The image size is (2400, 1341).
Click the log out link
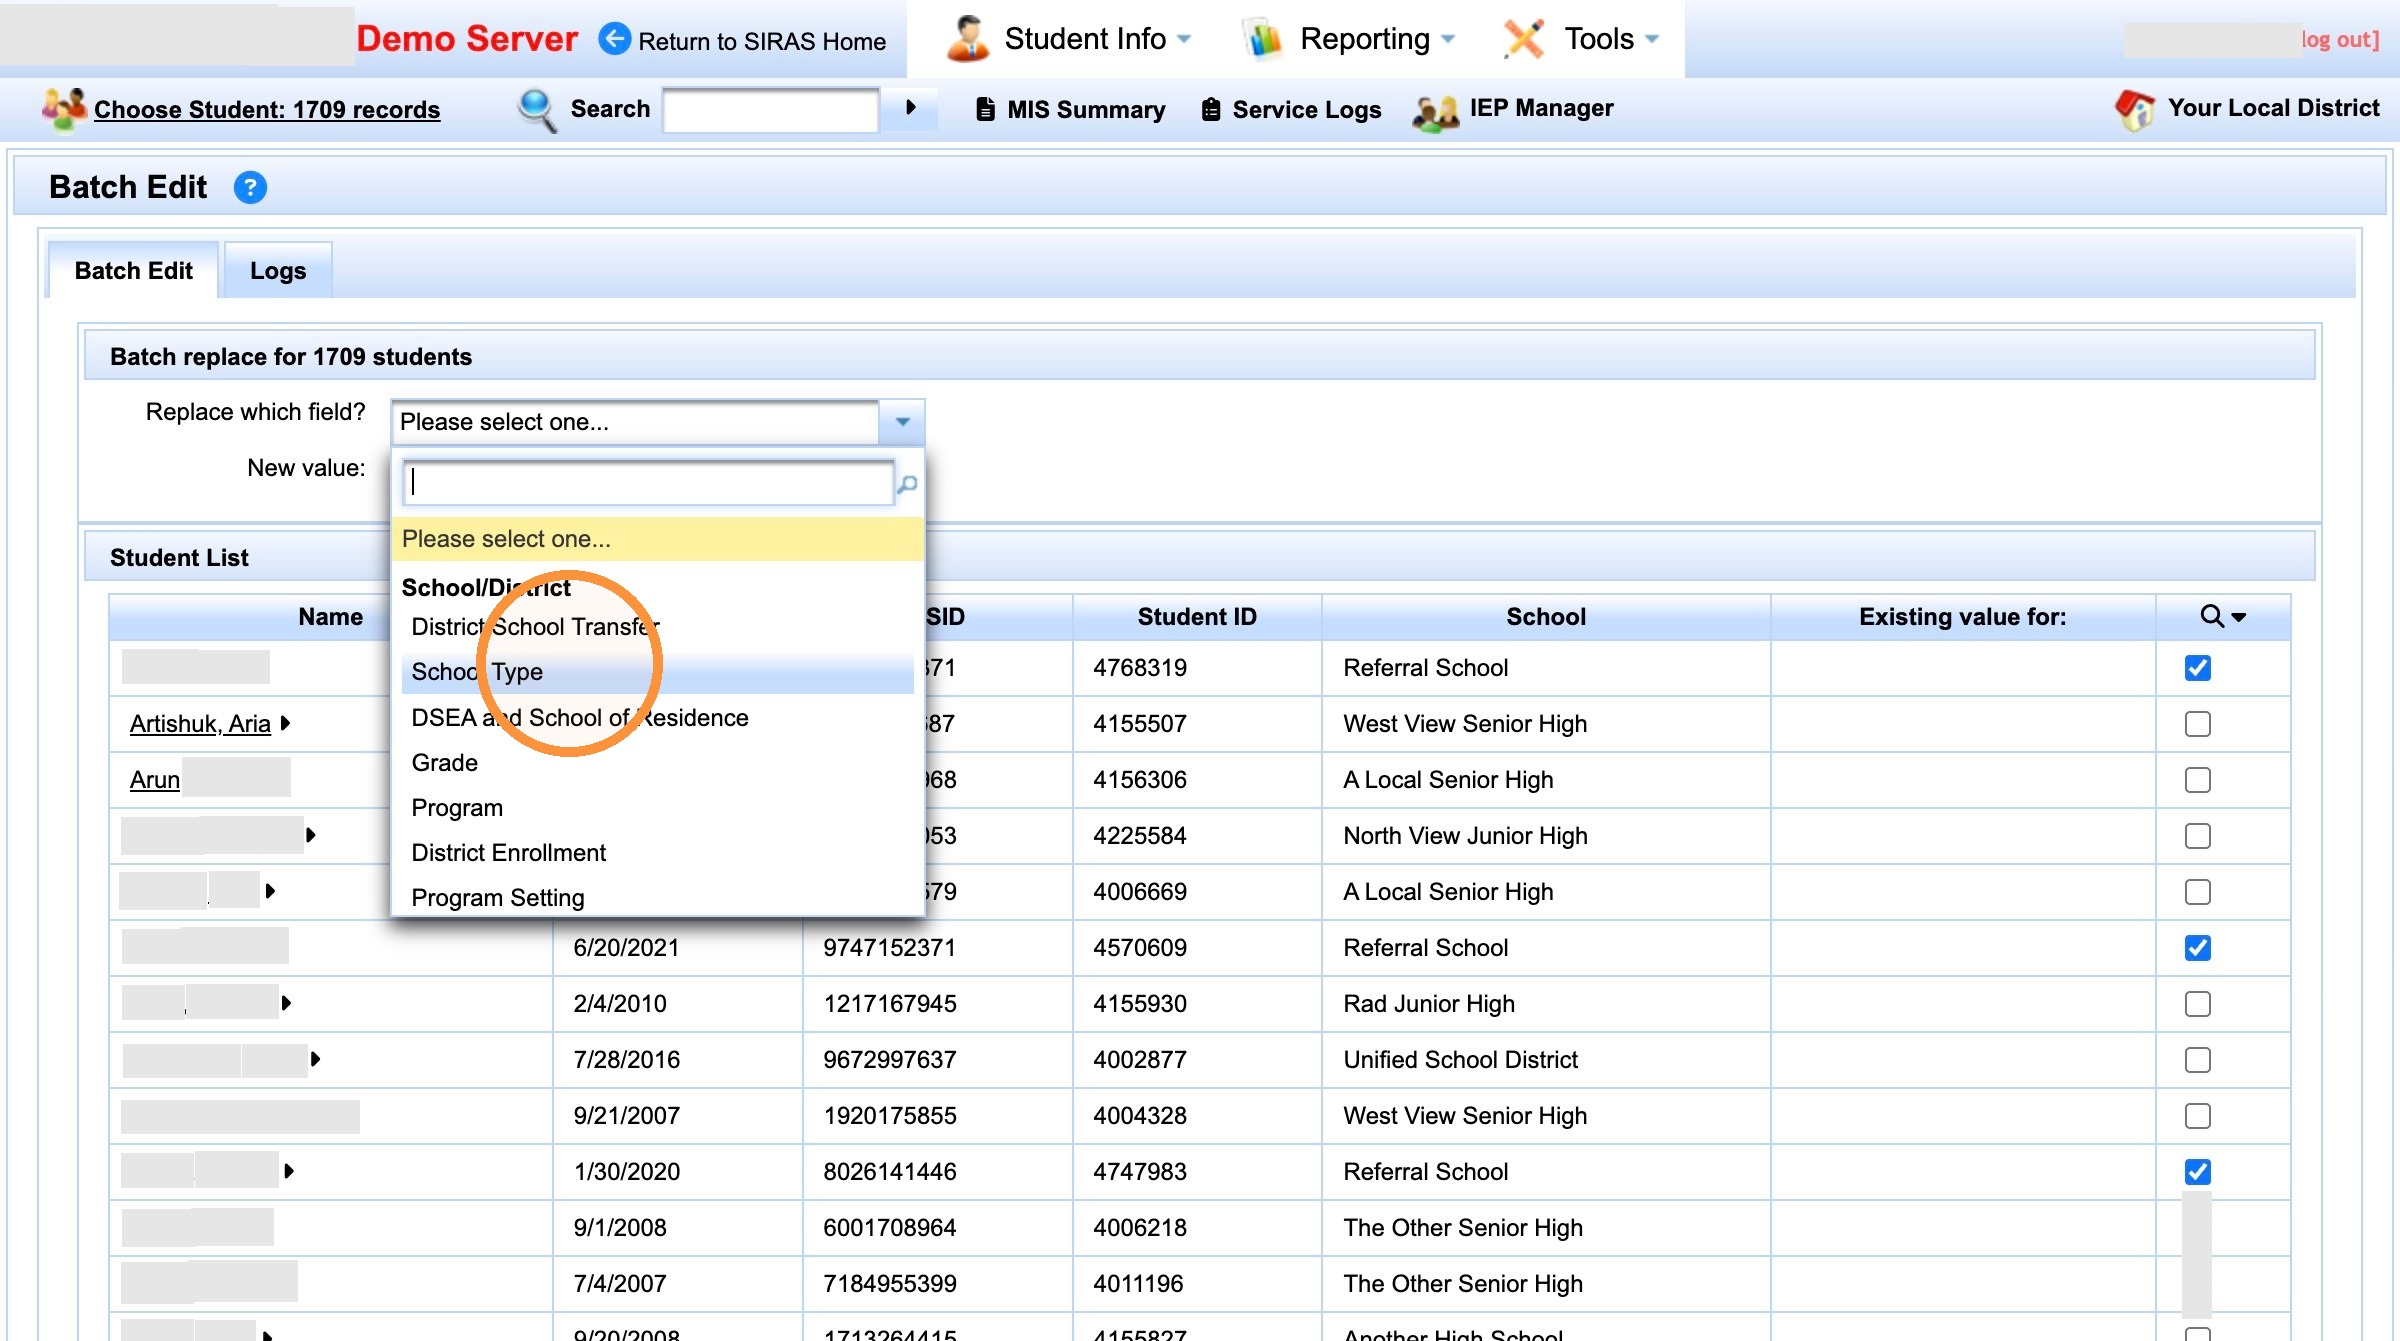point(2339,39)
